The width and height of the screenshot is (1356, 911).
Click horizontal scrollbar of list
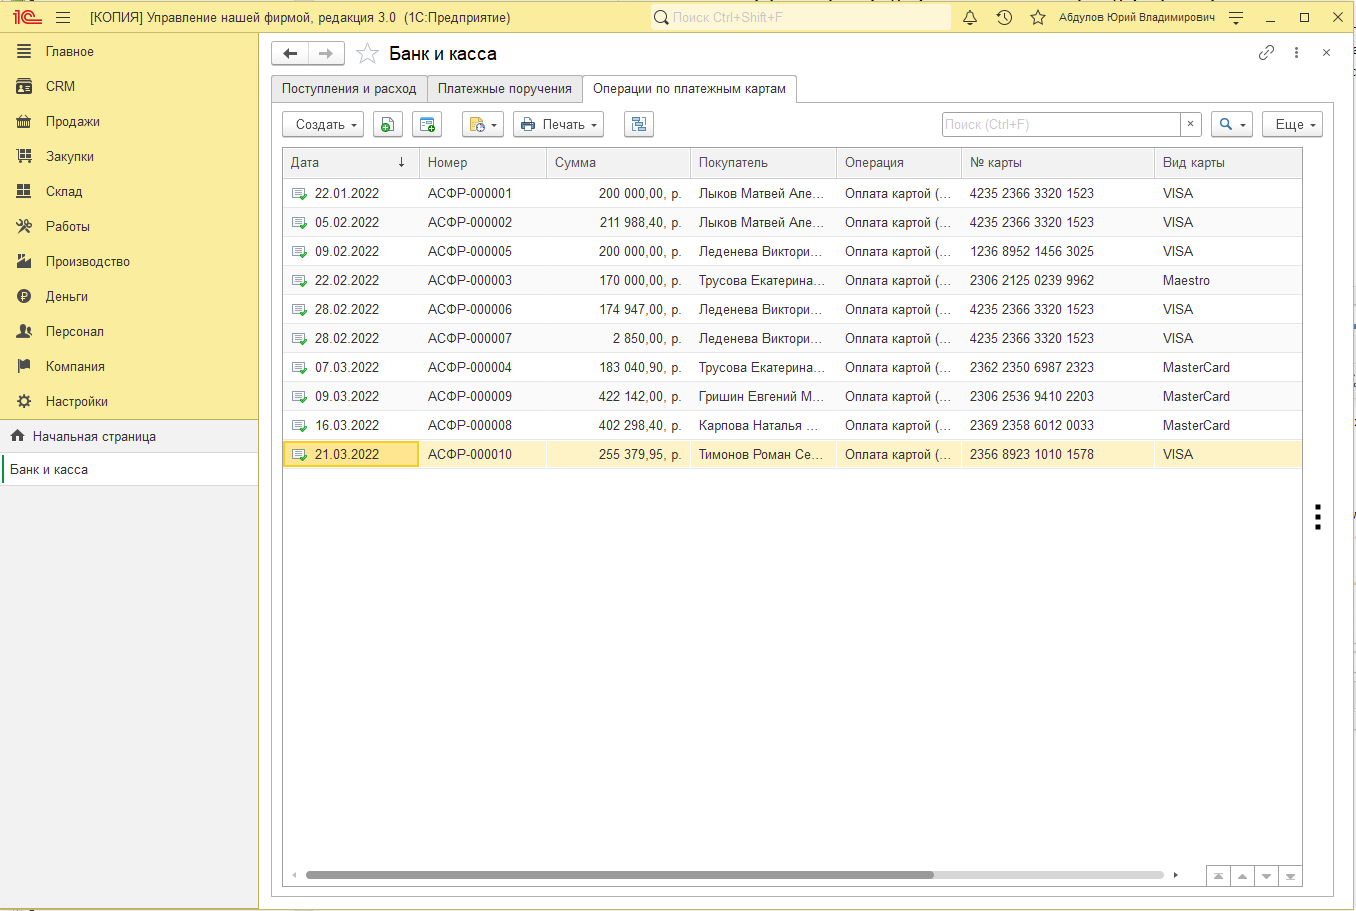620,875
